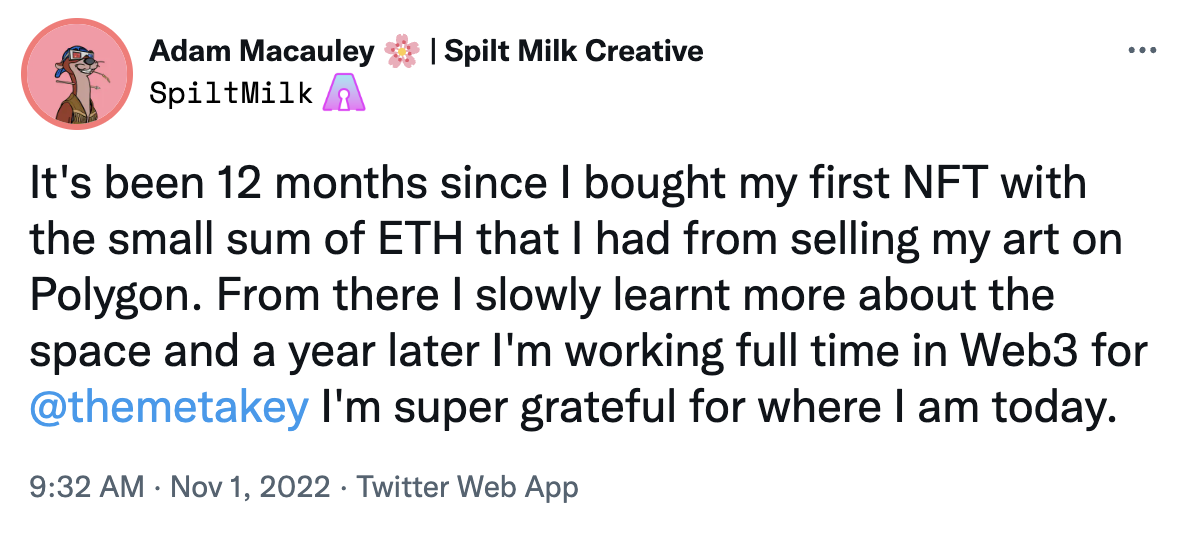Select the SpiltMilk username handle
Image resolution: width=1190 pixels, height=534 pixels.
[x=233, y=93]
